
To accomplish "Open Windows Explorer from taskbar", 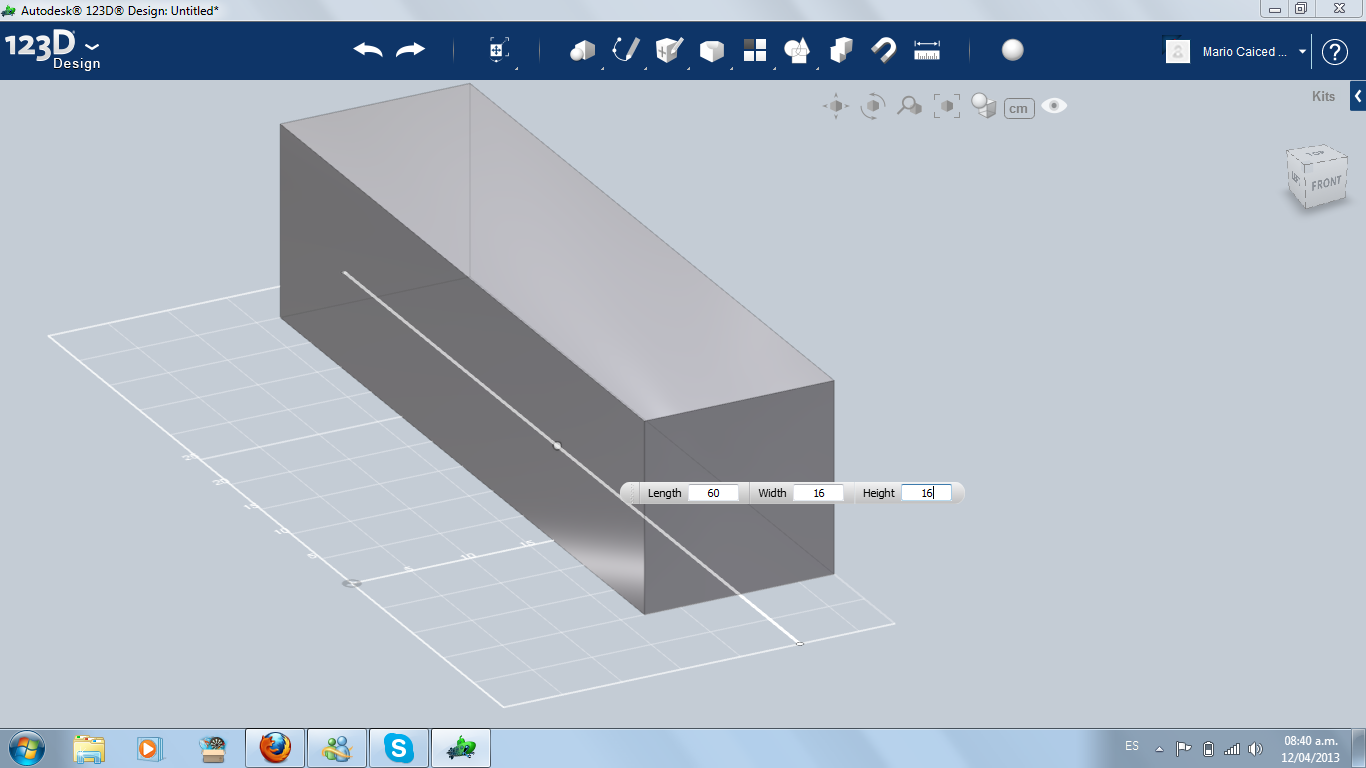I will pos(89,748).
